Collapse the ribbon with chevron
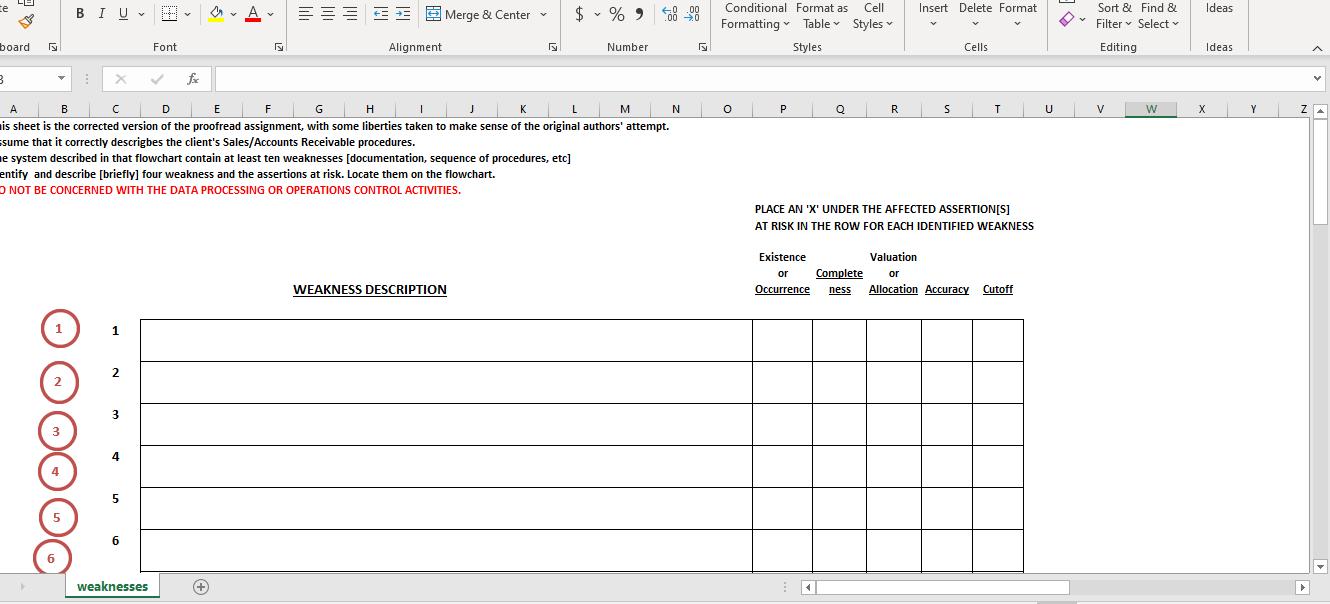 point(1315,47)
